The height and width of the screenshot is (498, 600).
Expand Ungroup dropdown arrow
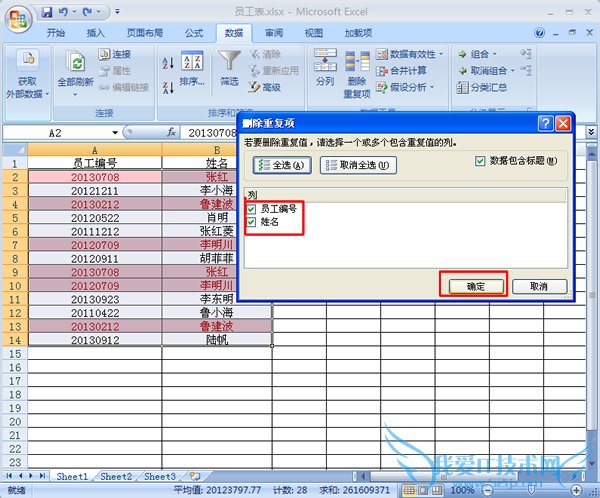512,71
